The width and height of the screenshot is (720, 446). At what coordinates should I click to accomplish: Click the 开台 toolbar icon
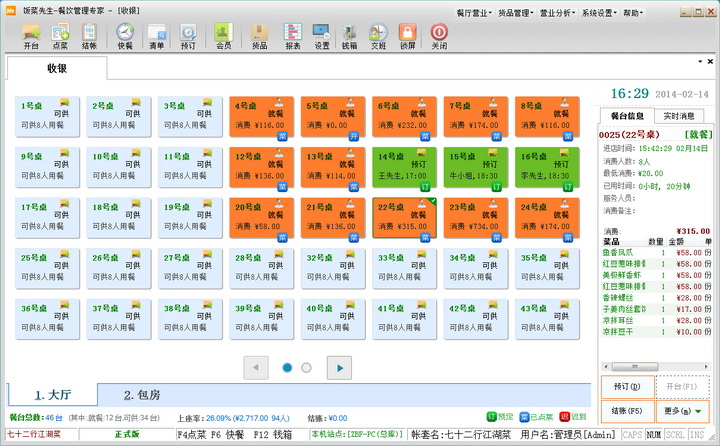[x=31, y=36]
